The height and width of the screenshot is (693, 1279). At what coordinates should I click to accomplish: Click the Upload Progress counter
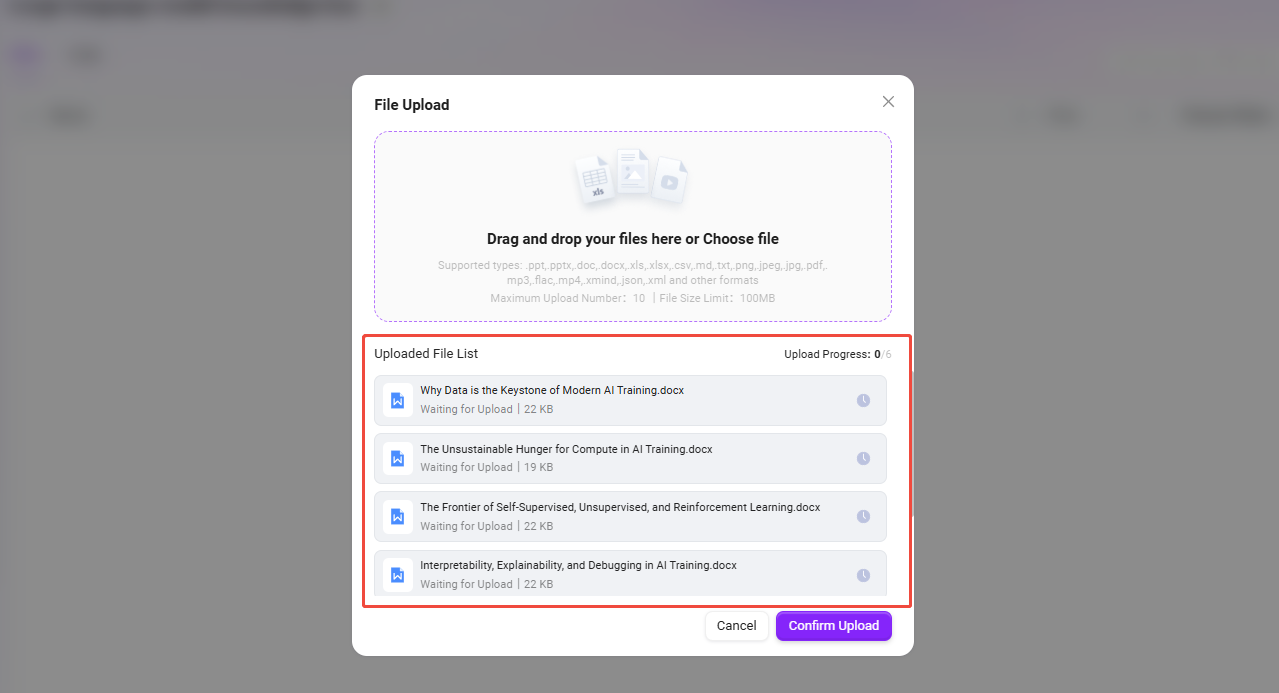pyautogui.click(x=837, y=354)
